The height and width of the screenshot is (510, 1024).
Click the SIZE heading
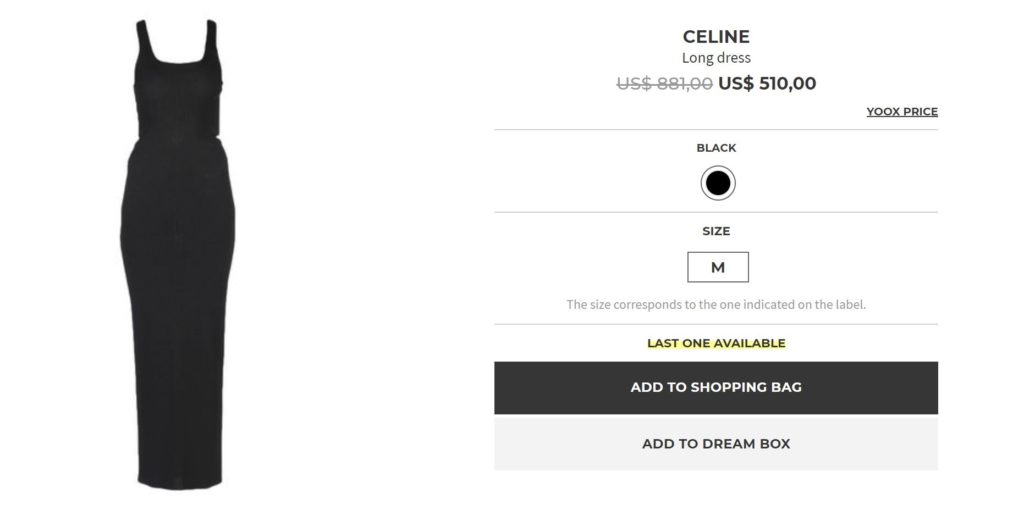(716, 231)
